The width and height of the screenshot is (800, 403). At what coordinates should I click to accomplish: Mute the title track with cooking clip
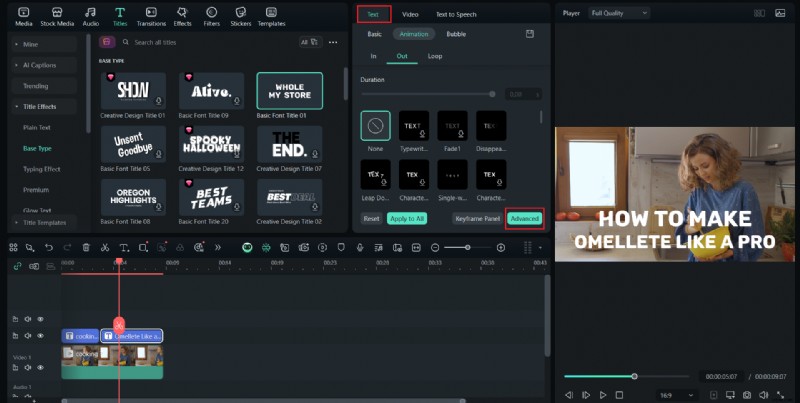(28, 336)
